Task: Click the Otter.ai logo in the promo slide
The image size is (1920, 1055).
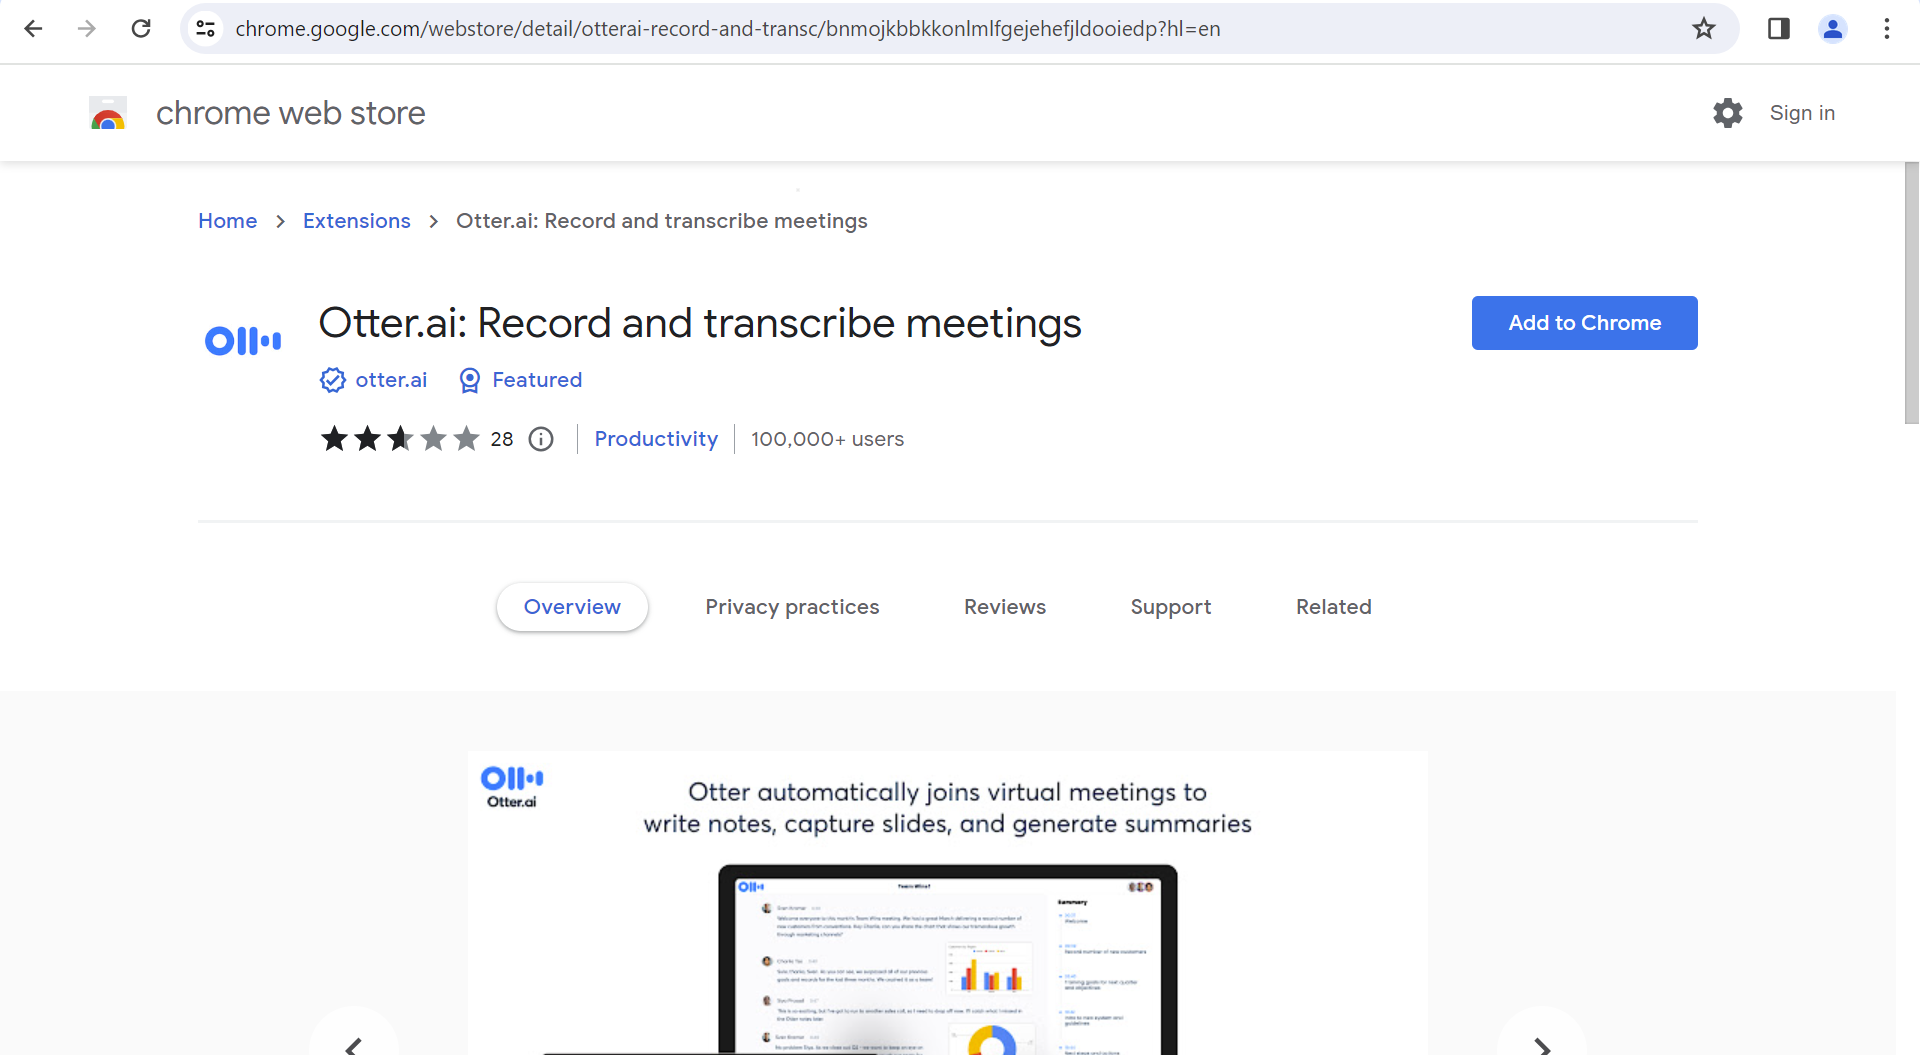Action: pos(512,787)
